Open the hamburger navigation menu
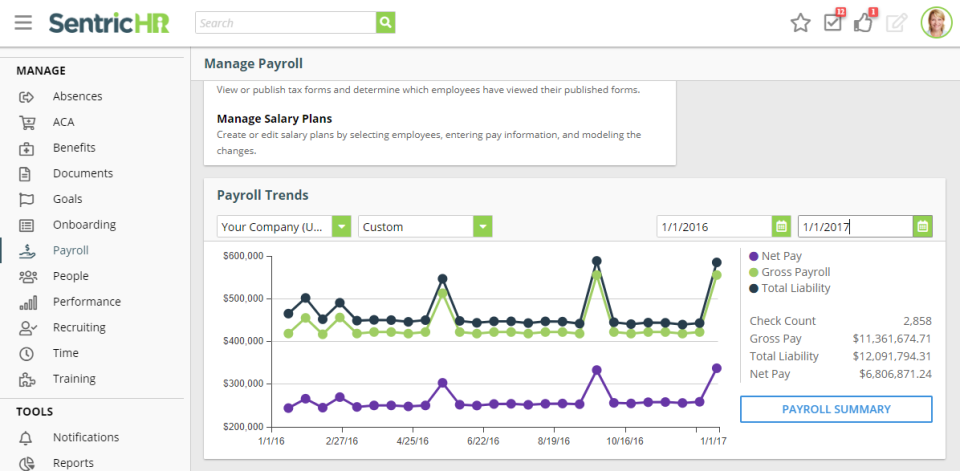The height and width of the screenshot is (471, 960). coord(23,22)
